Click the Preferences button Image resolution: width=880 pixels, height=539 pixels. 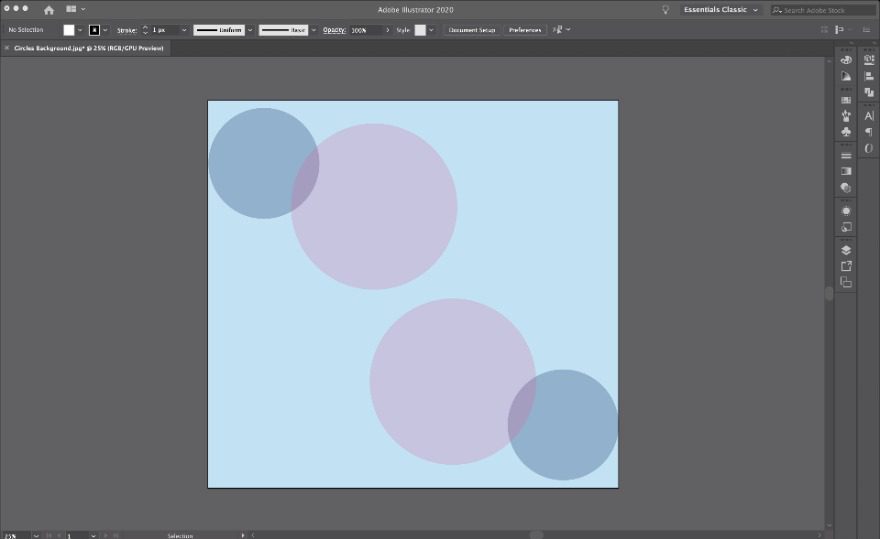(x=525, y=30)
